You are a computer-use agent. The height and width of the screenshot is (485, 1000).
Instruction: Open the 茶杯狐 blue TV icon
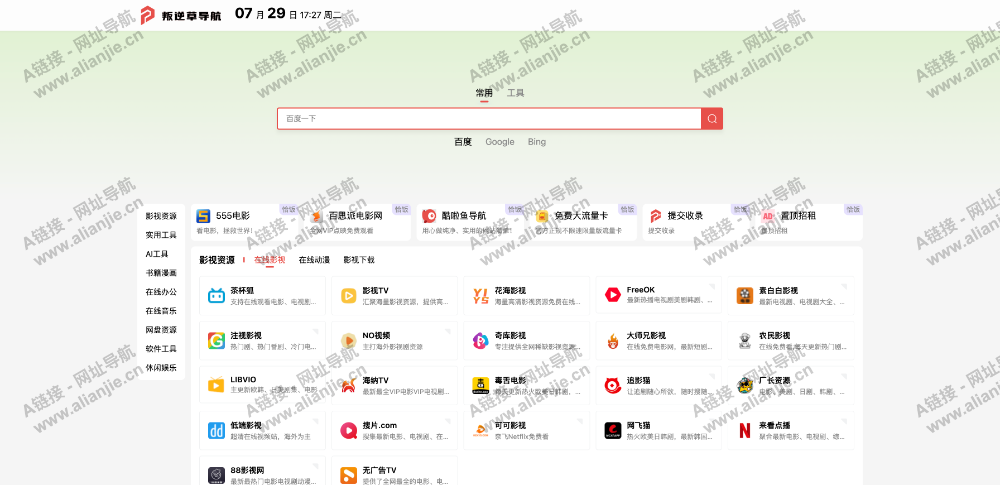pos(216,295)
